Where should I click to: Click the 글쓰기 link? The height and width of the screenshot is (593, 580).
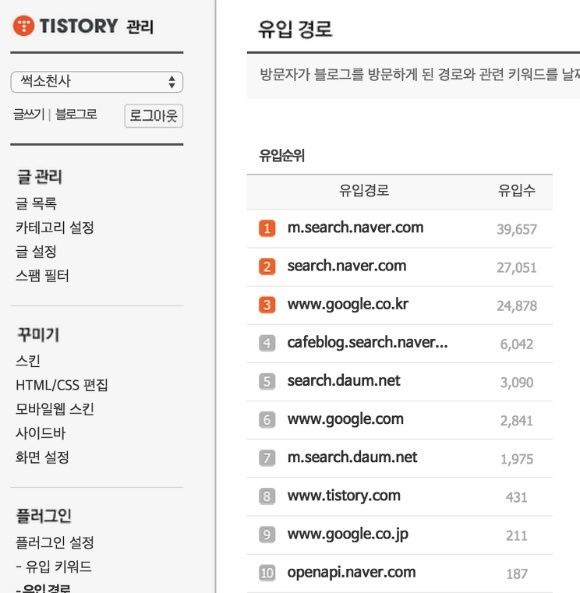(29, 114)
